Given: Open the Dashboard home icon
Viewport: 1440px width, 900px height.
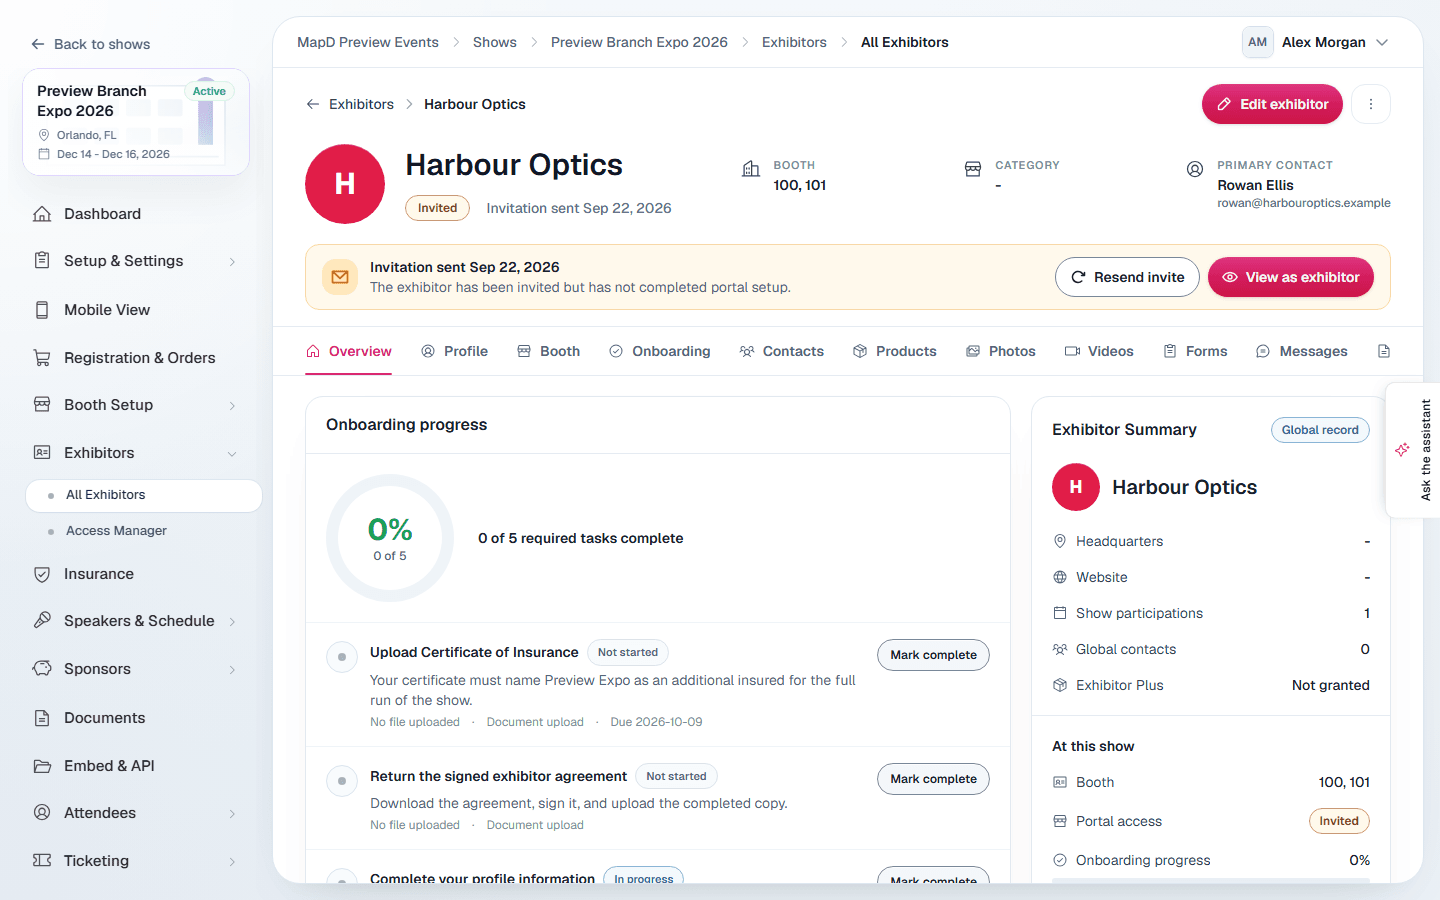Looking at the screenshot, I should pos(42,214).
